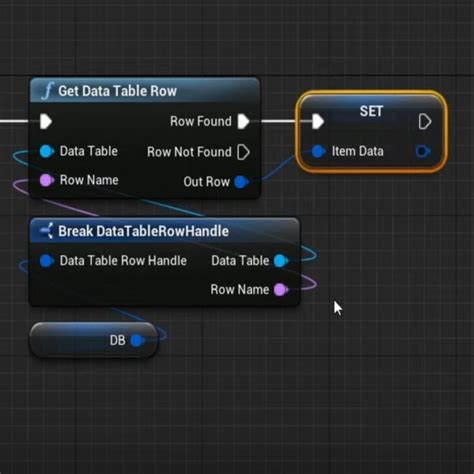Click the Data Table Row Handle input pin
This screenshot has height=474, width=474.
click(x=47, y=261)
